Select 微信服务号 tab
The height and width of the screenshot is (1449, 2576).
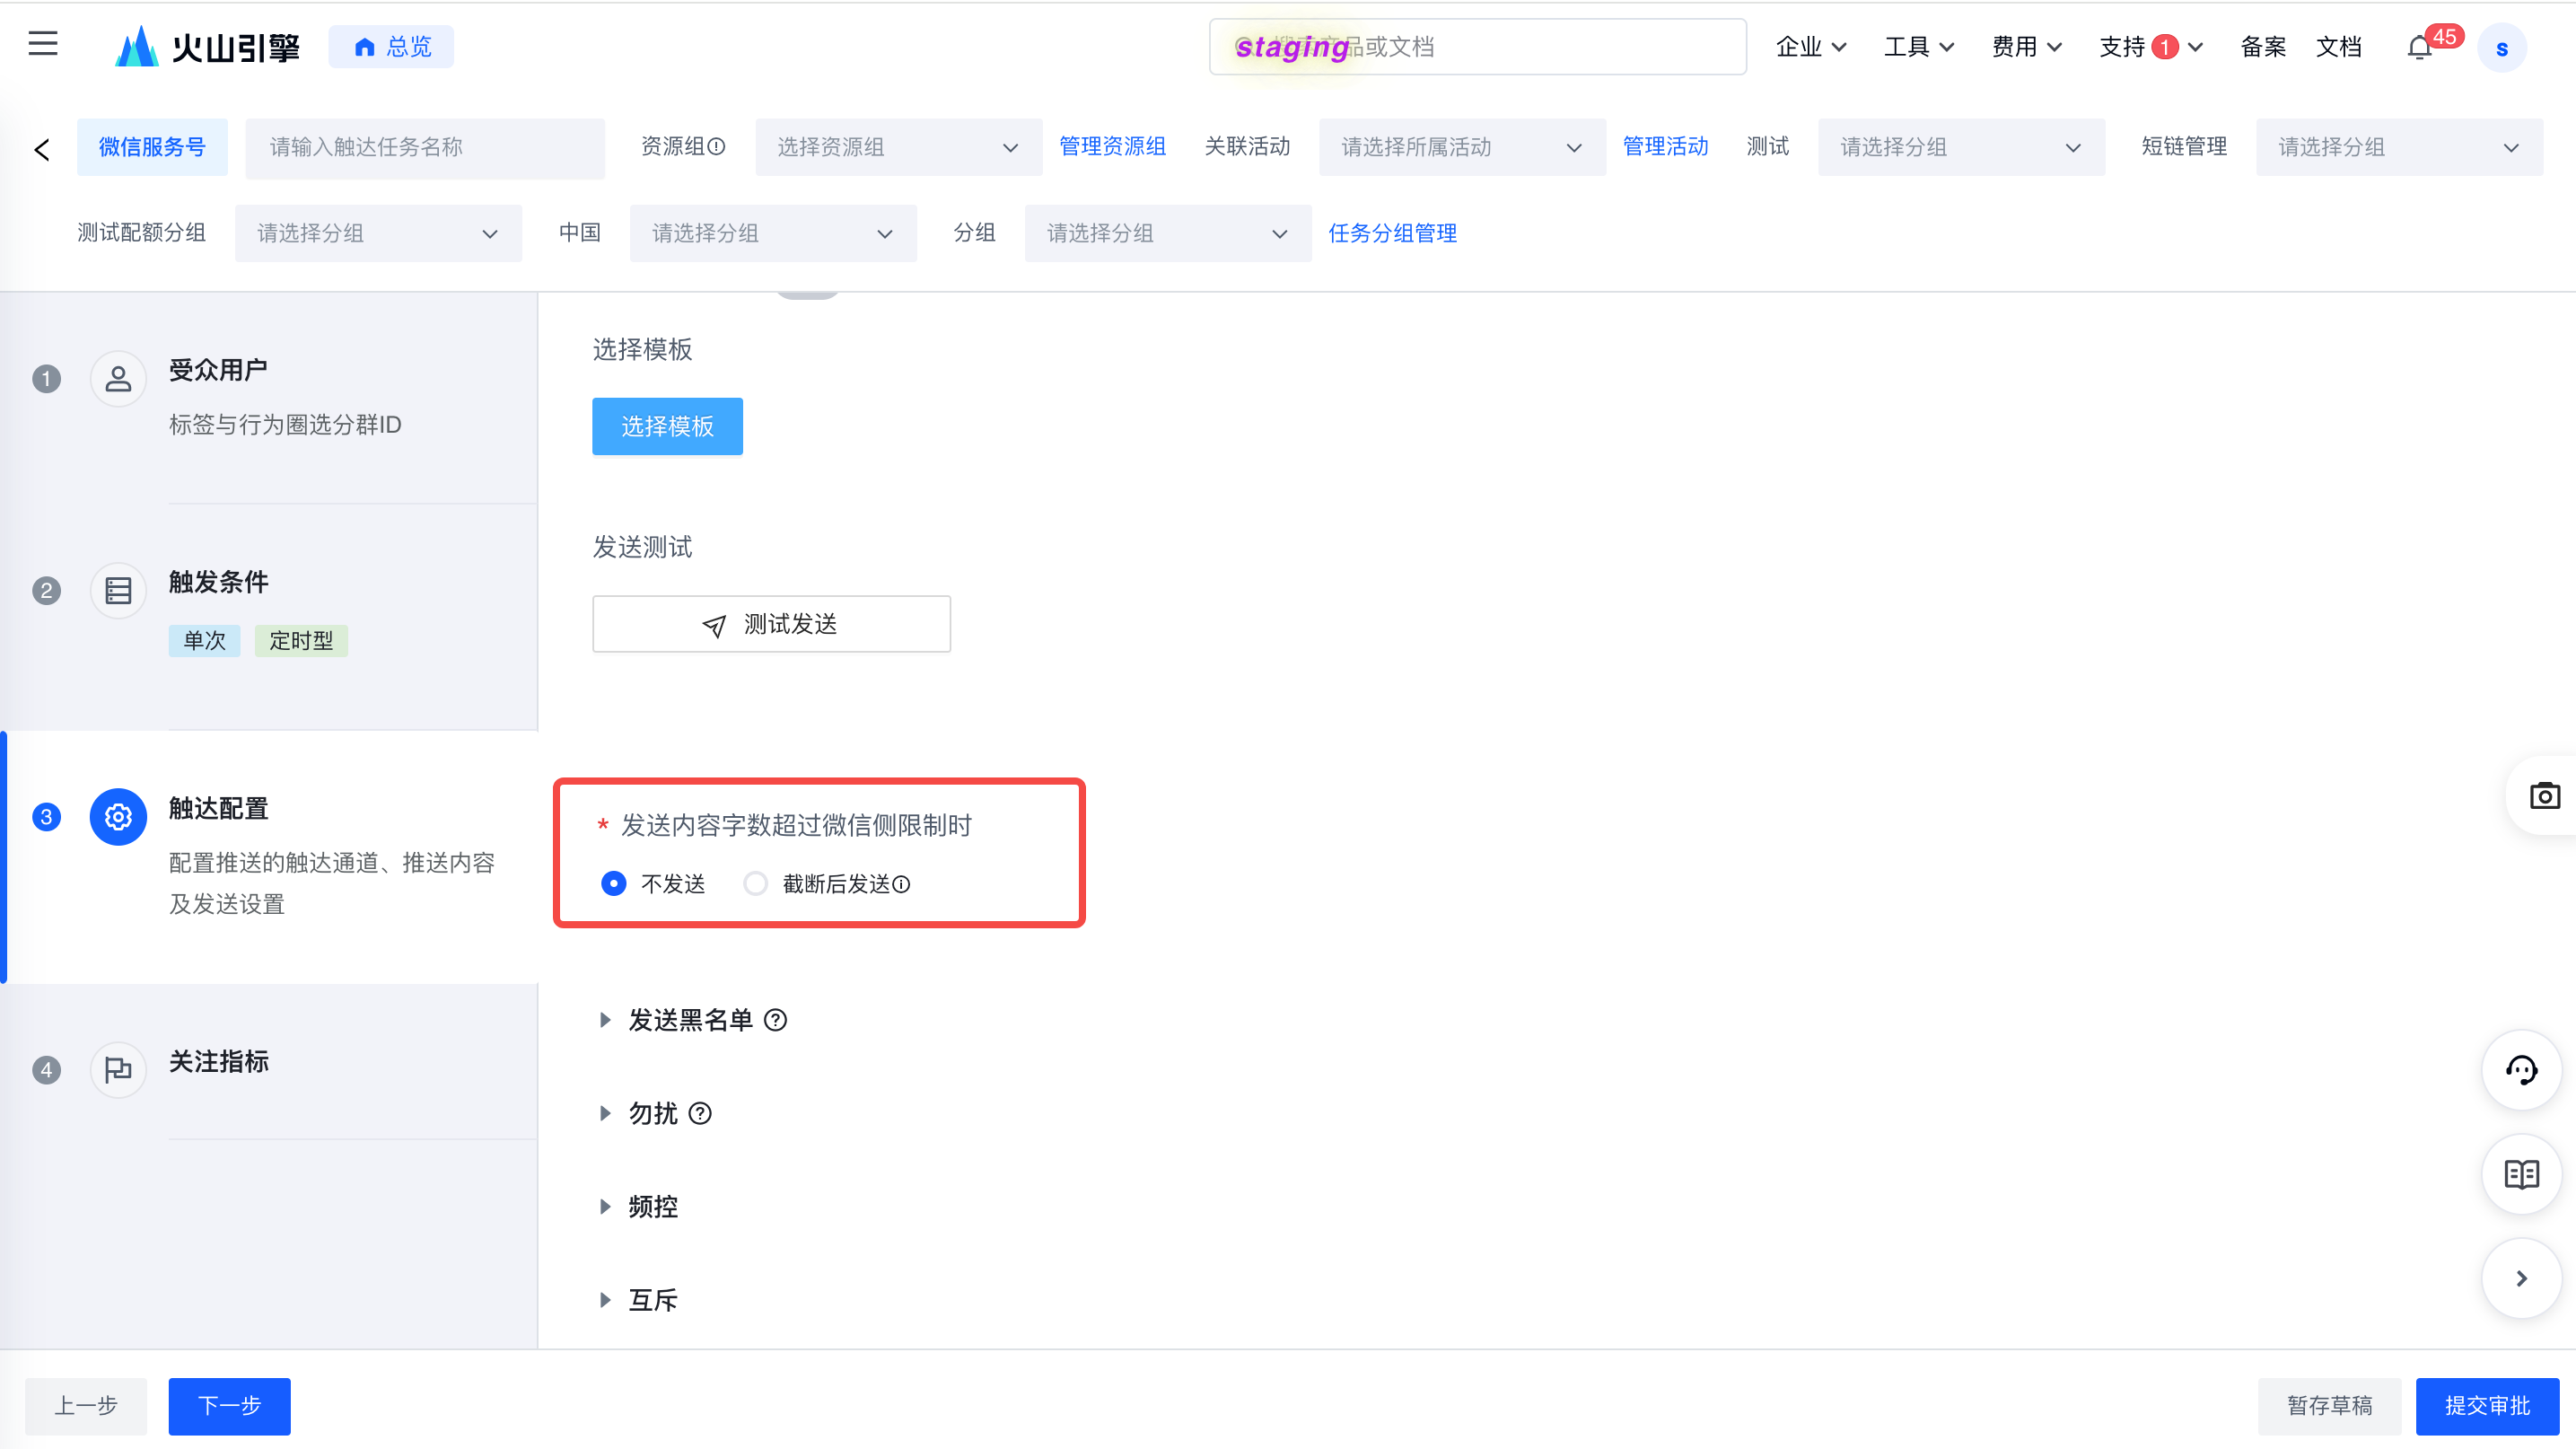pyautogui.click(x=153, y=147)
